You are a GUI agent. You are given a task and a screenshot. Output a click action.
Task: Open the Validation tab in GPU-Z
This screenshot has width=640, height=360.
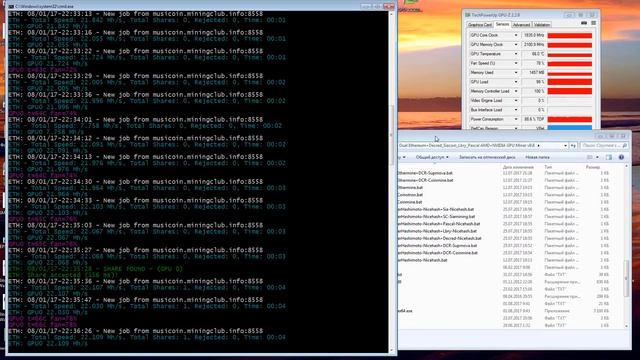tap(542, 25)
